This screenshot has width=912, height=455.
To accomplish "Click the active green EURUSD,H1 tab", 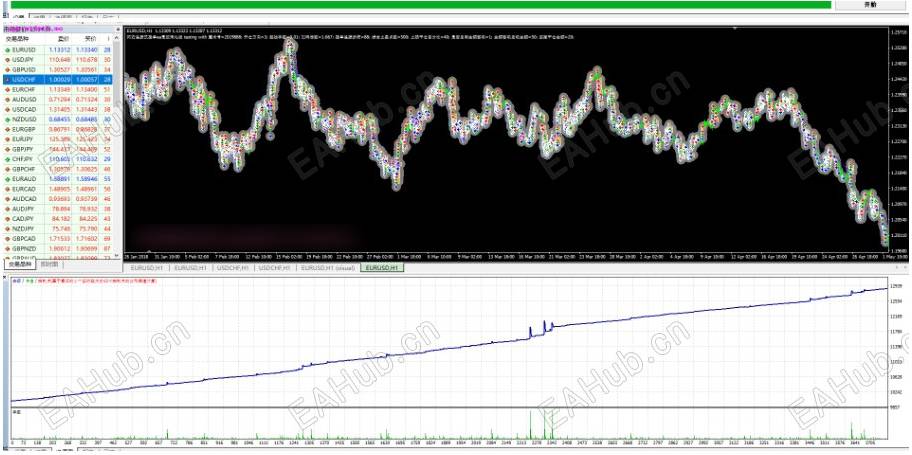I will pyautogui.click(x=382, y=268).
